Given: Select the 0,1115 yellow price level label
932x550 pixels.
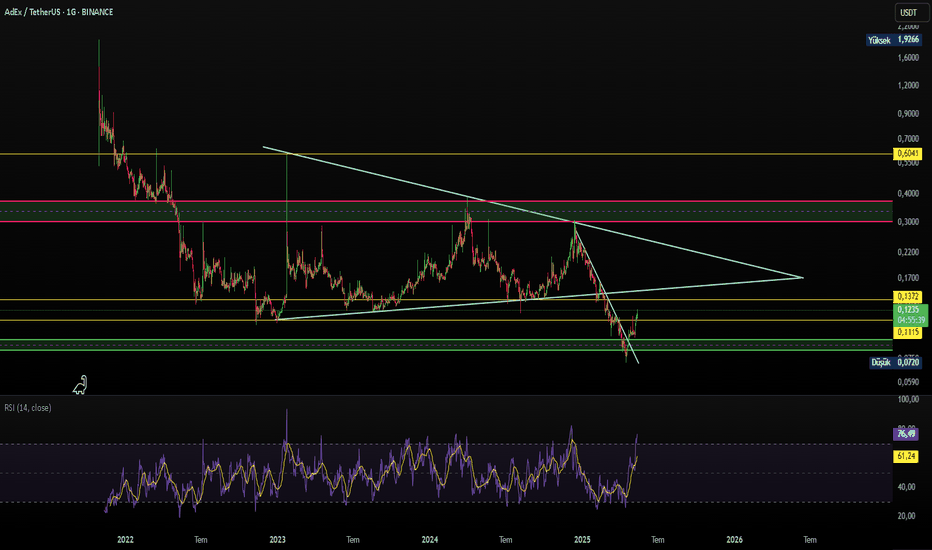Looking at the screenshot, I should tap(908, 332).
